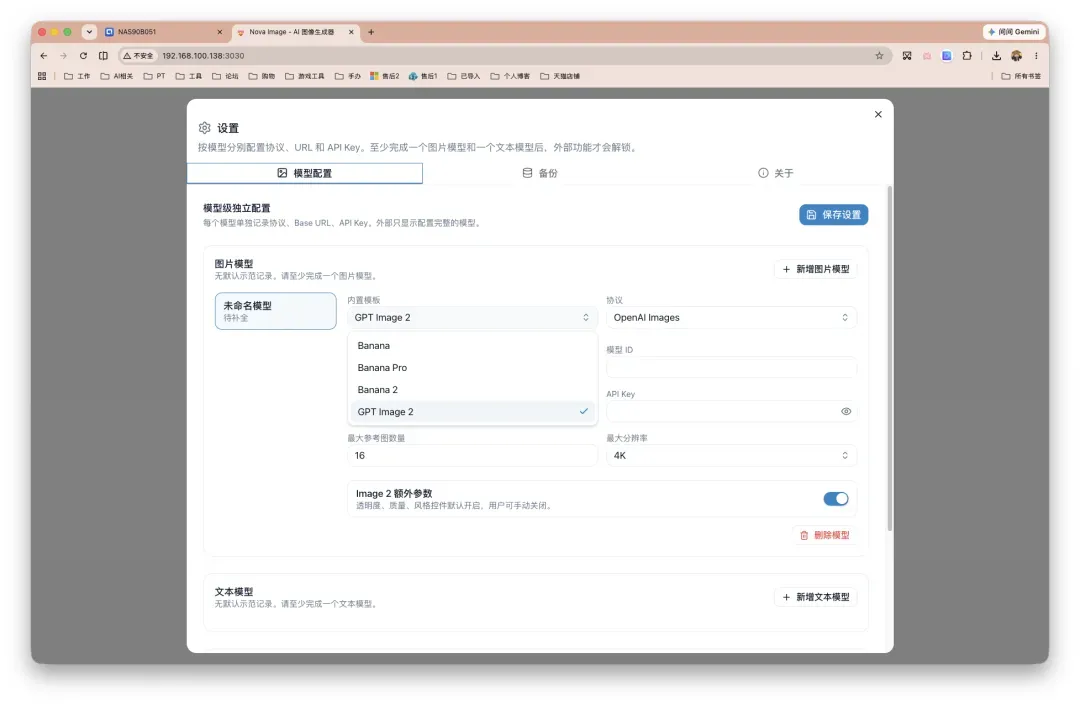Viewport: 1080px width, 705px height.
Task: Toggle the browser side panel icon
Action: [x=103, y=56]
